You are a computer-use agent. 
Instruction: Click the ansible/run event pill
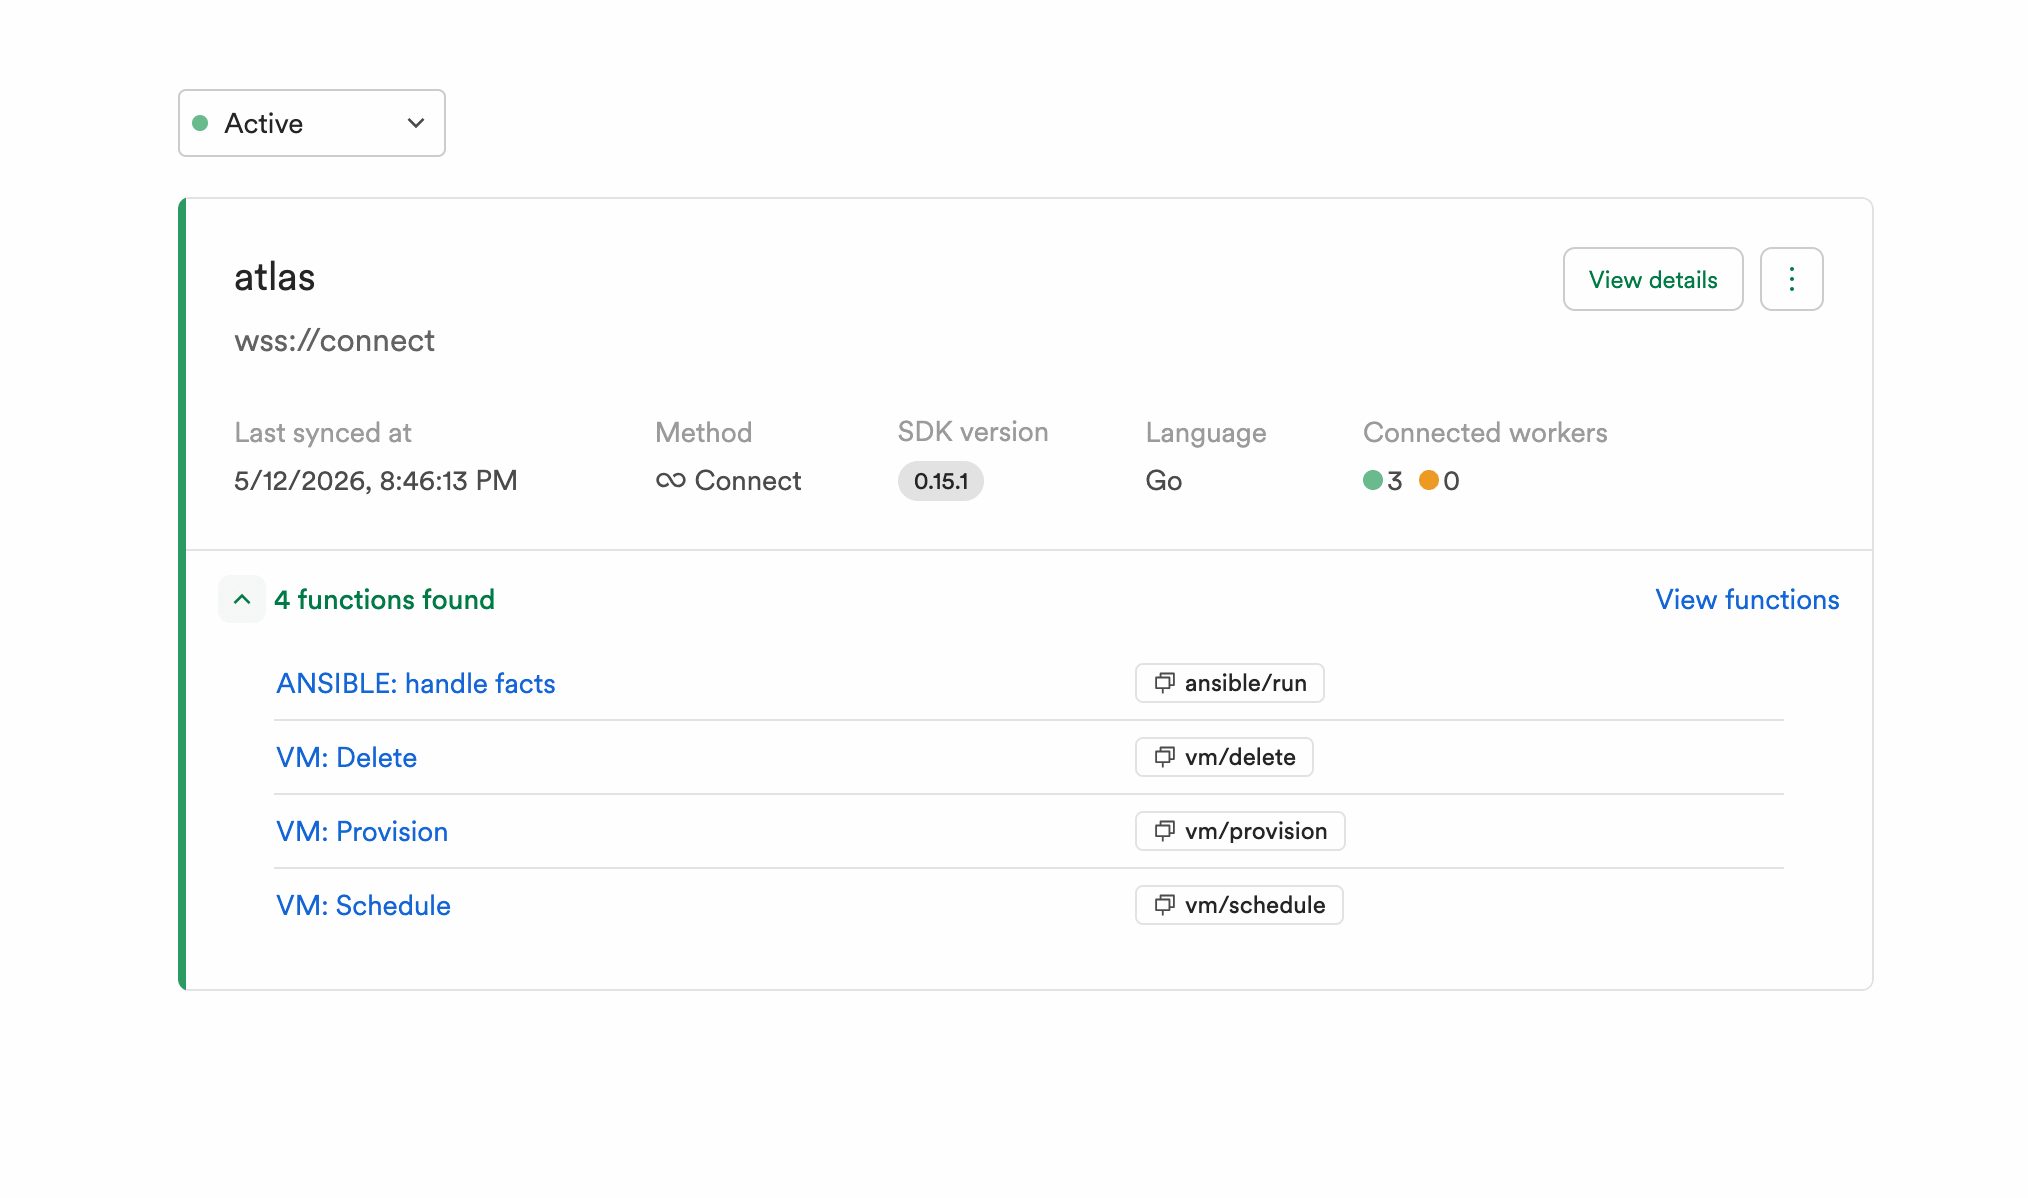(x=1229, y=683)
